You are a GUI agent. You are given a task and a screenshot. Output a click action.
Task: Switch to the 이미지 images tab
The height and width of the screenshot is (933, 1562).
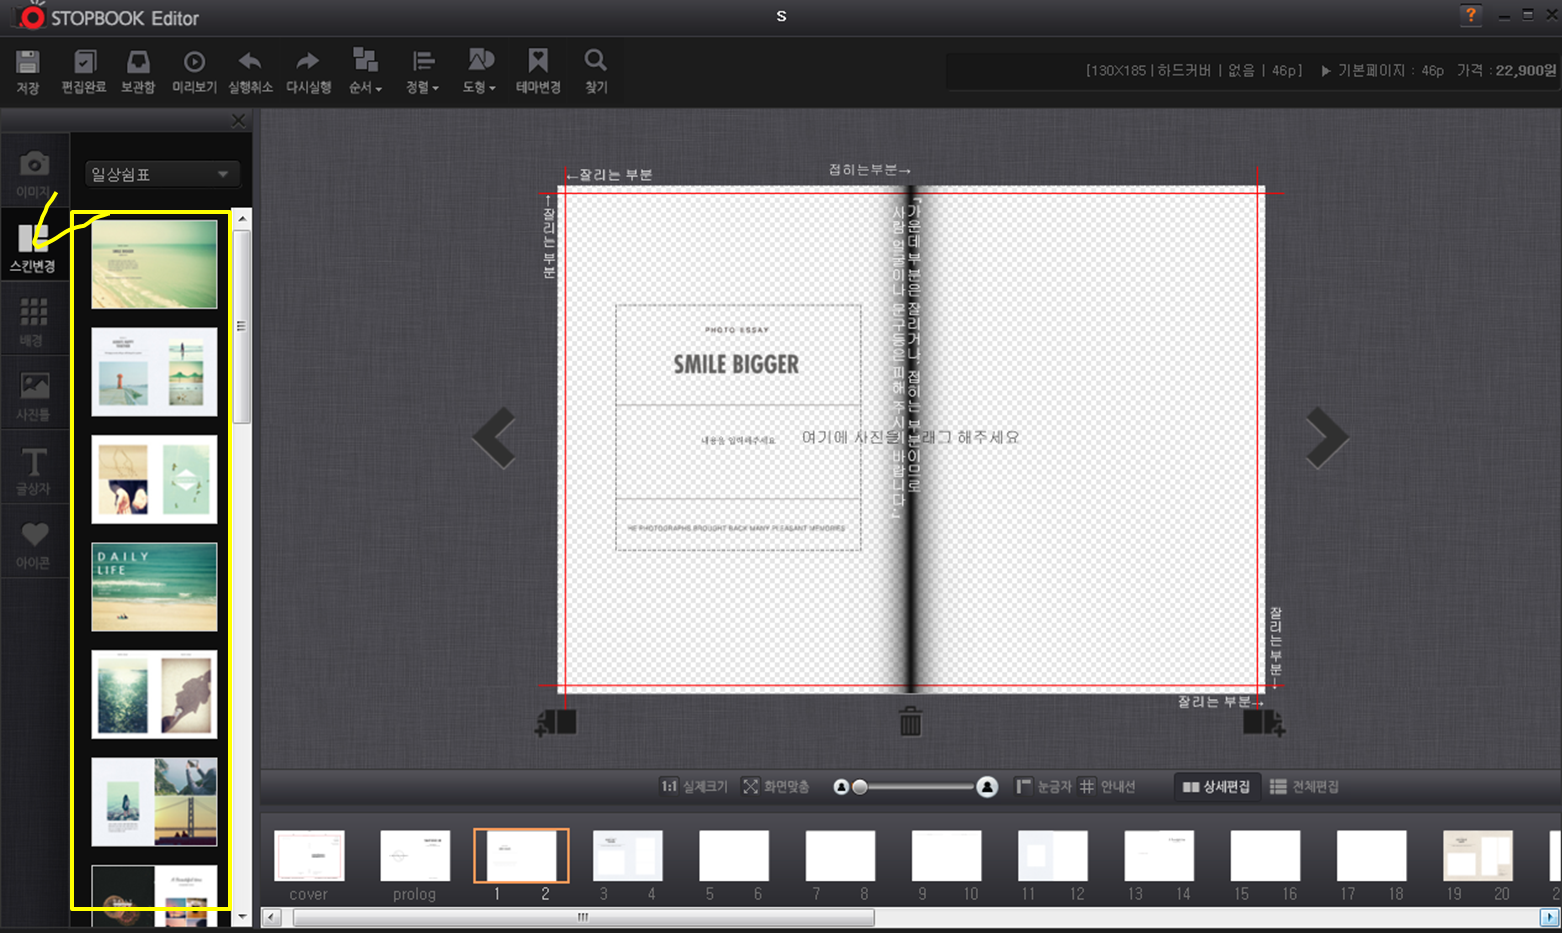[34, 173]
